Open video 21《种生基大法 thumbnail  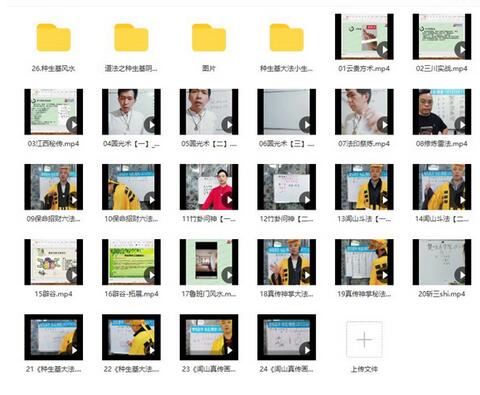point(53,337)
